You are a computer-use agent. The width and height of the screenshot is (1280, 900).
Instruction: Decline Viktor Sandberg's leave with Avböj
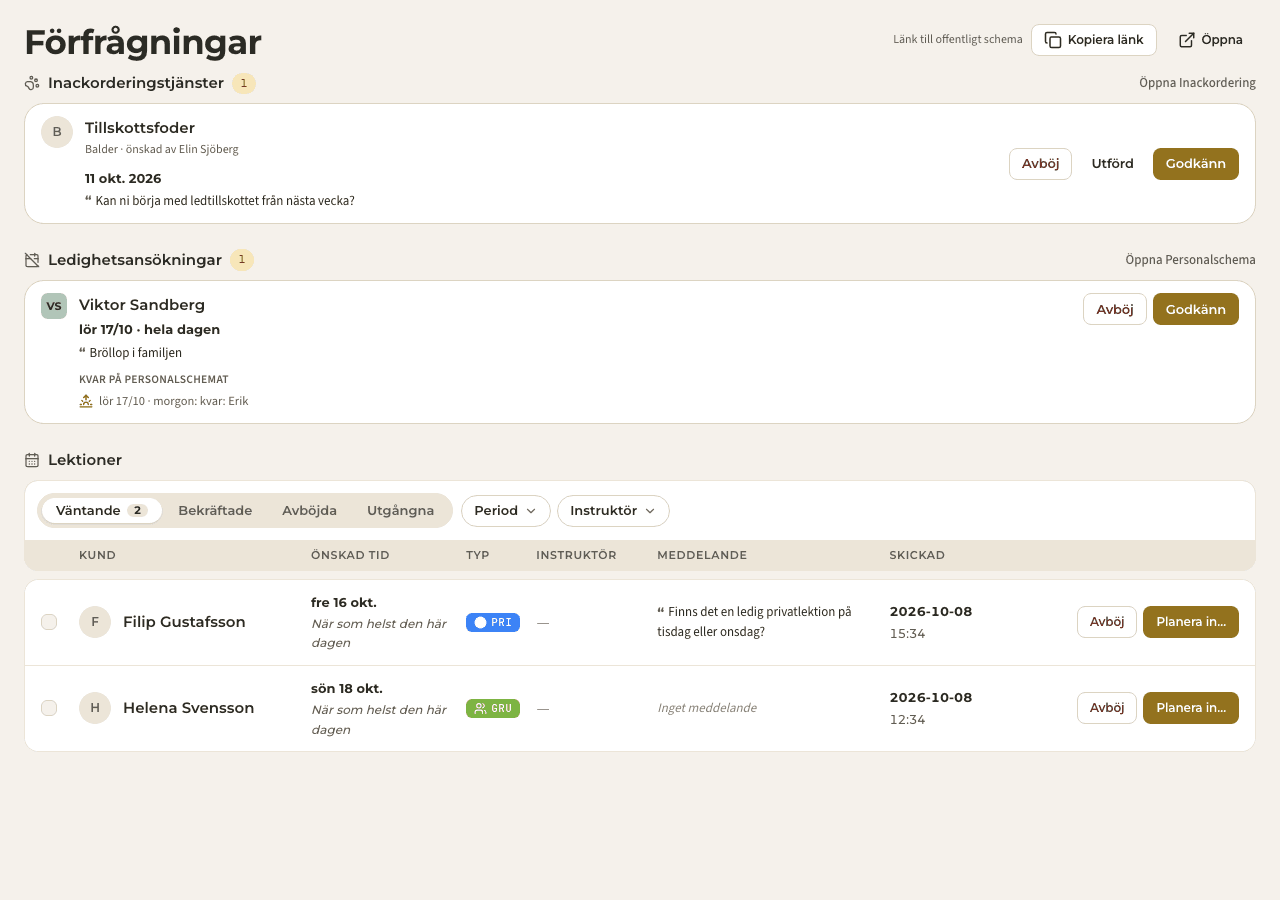(x=1115, y=309)
